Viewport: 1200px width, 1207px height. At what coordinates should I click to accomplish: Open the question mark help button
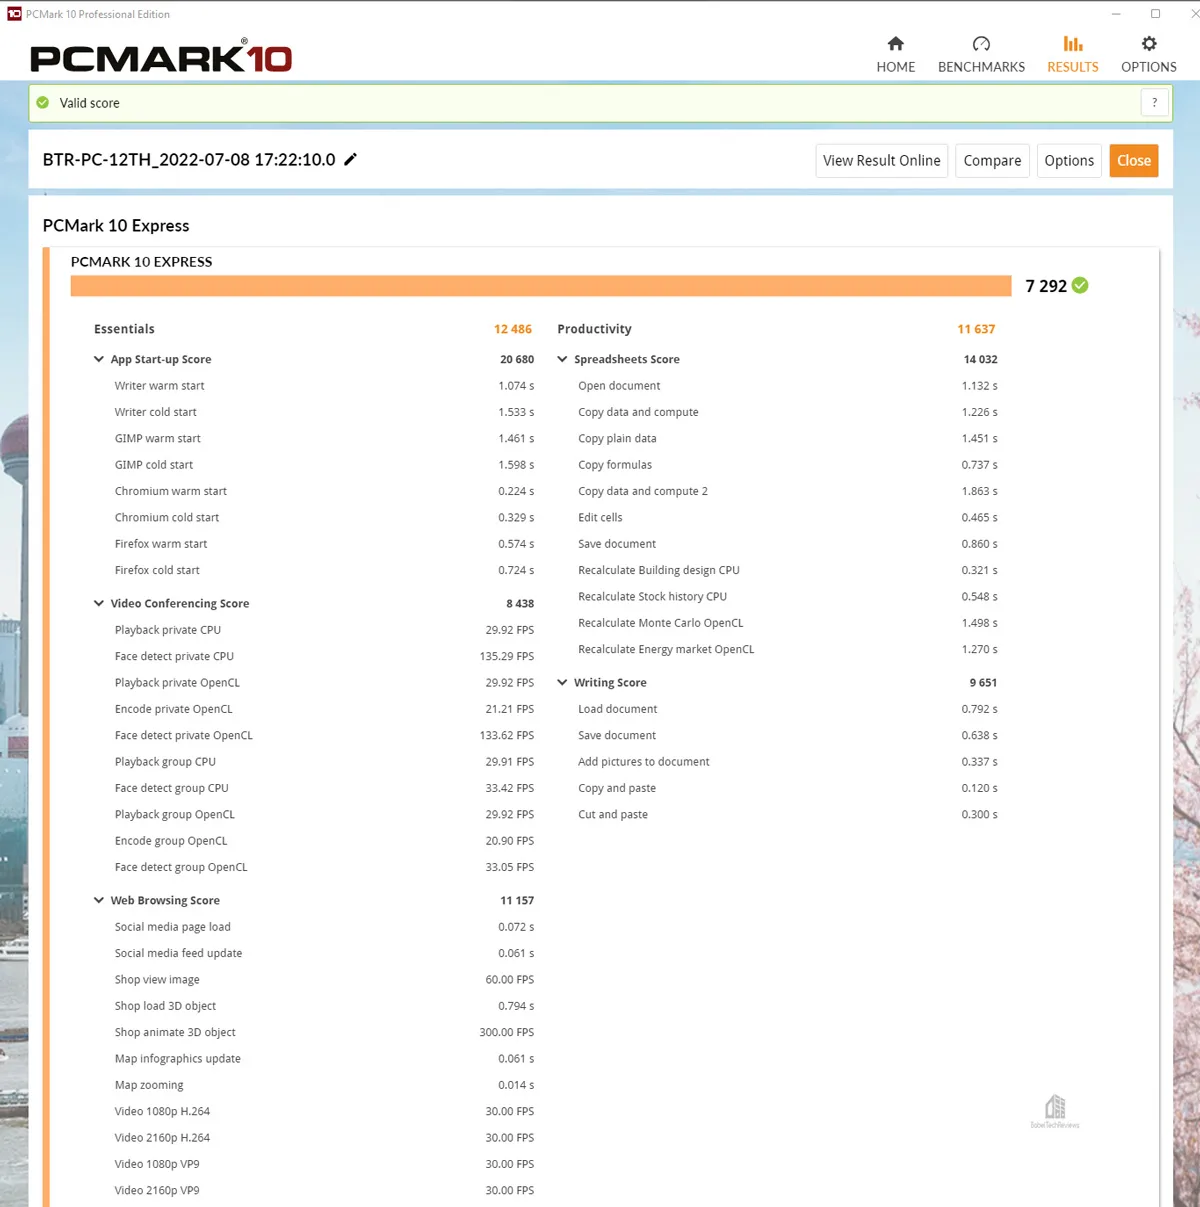coord(1154,102)
